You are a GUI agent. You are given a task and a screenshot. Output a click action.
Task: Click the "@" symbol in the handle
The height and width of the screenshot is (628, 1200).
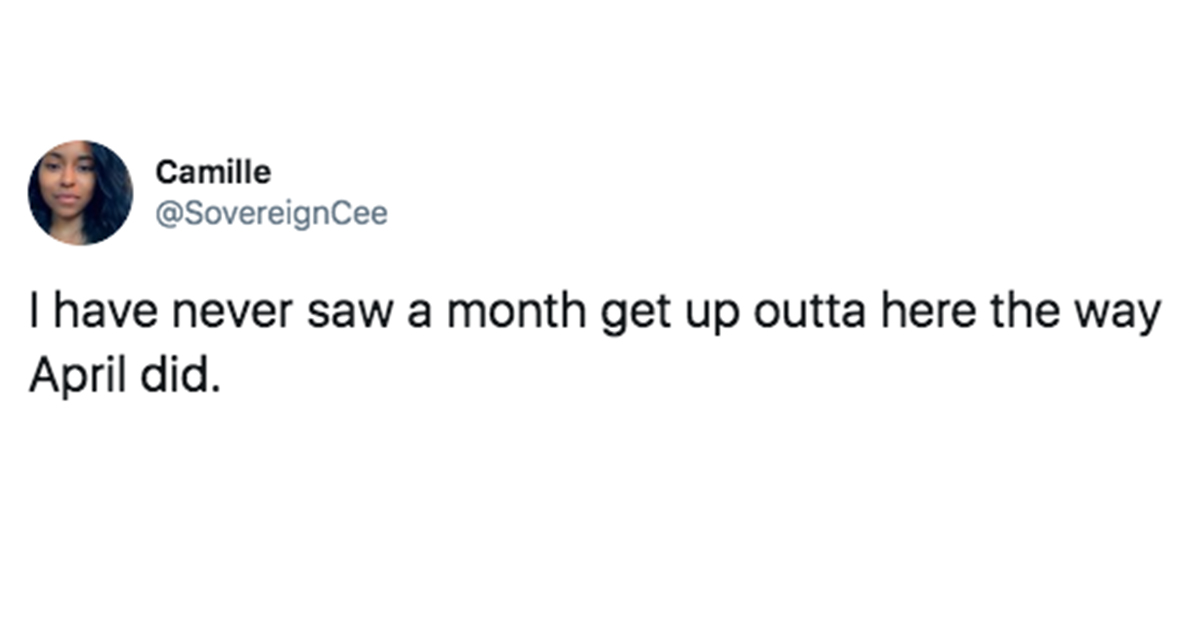[167, 216]
